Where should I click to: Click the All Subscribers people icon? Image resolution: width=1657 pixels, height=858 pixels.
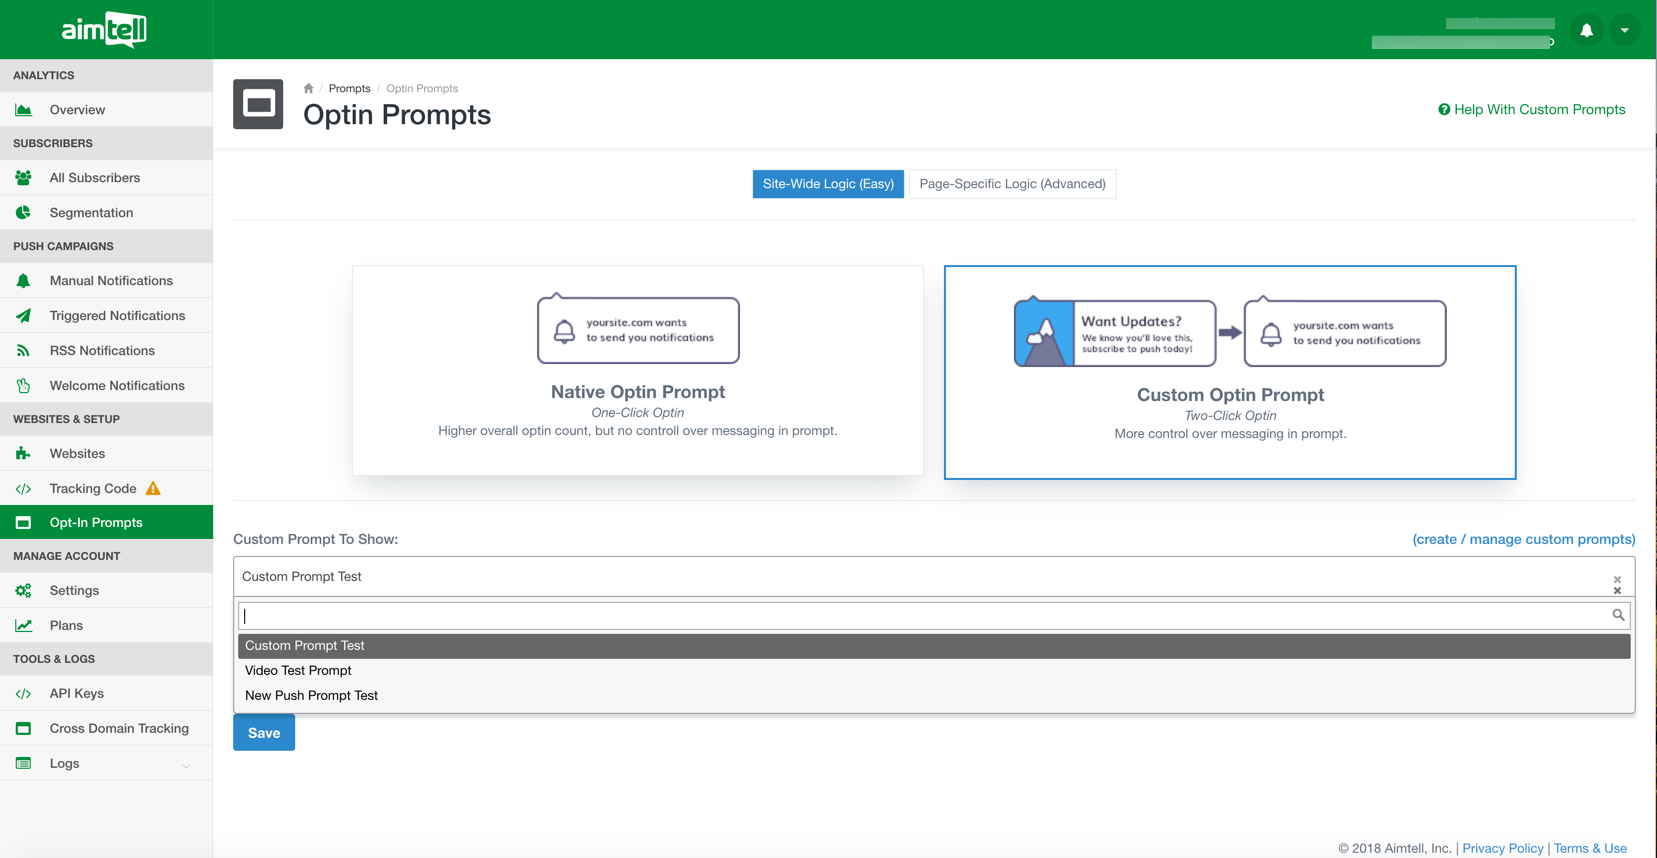[x=23, y=178]
